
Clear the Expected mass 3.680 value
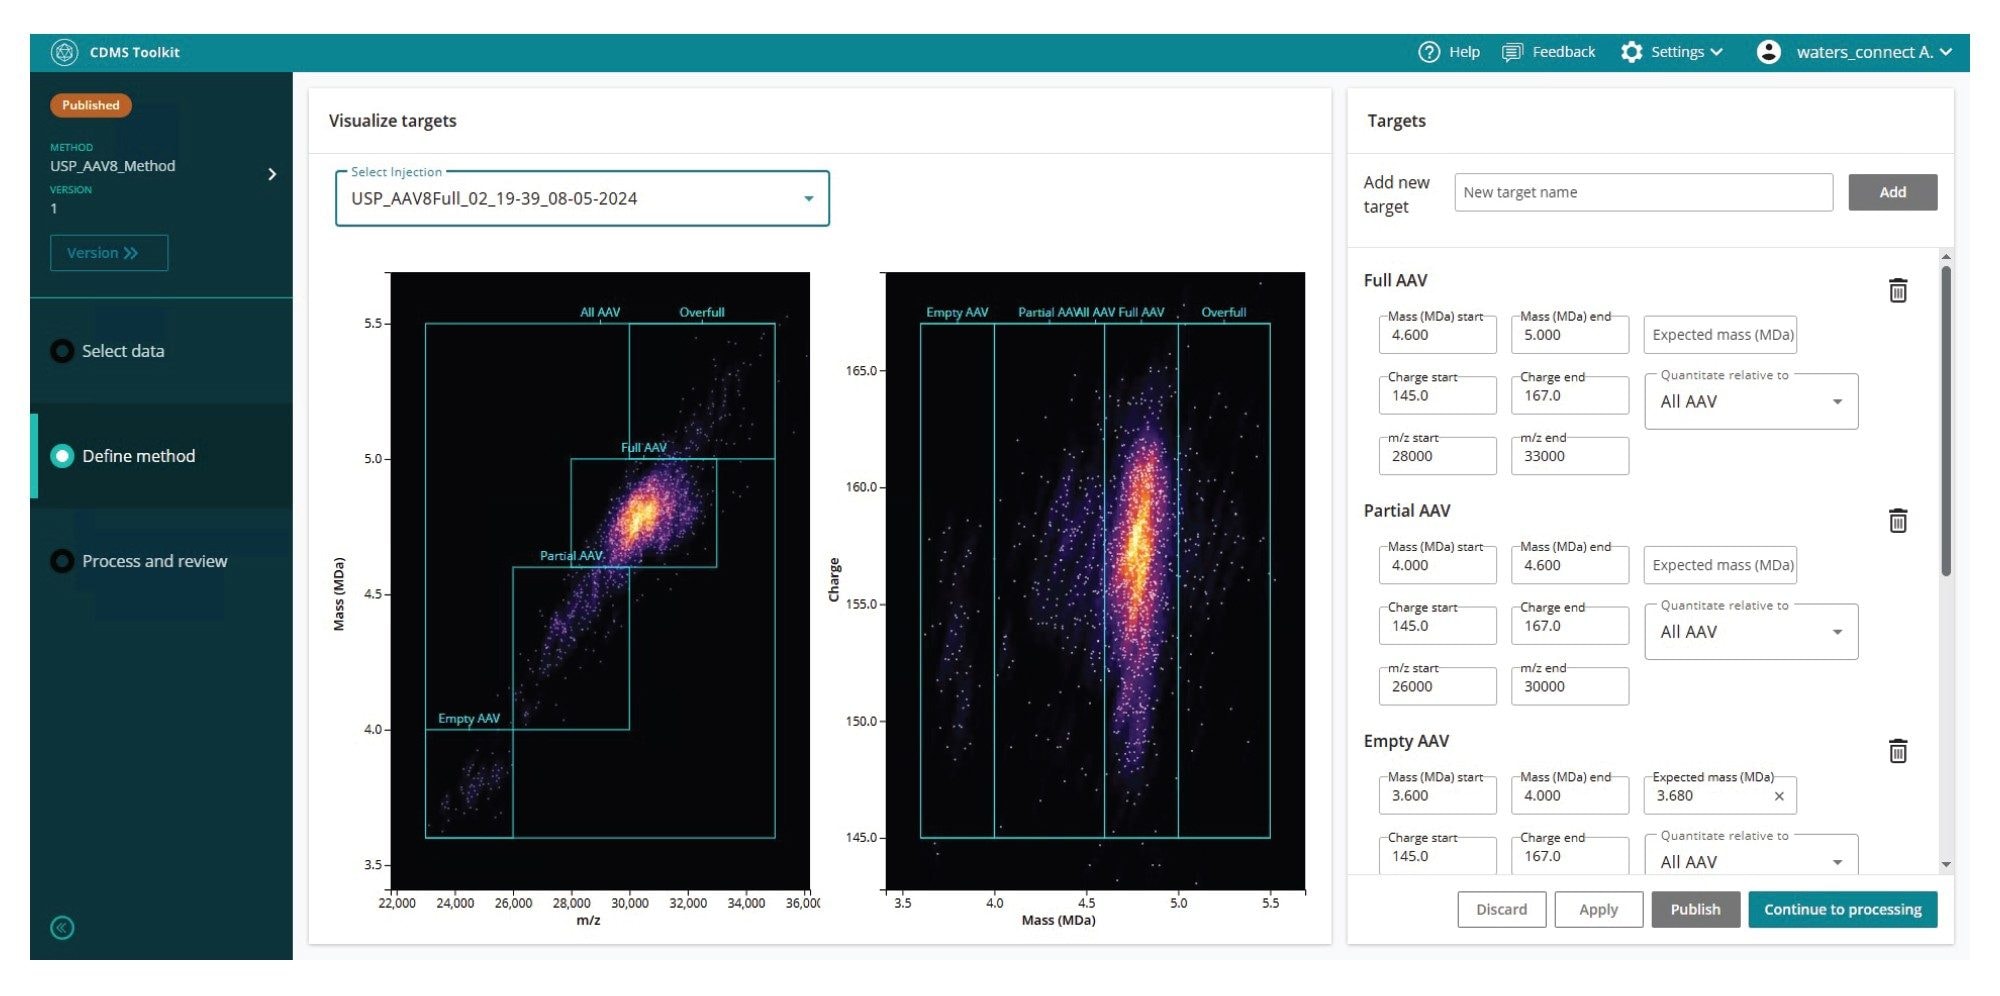pyautogui.click(x=1779, y=797)
